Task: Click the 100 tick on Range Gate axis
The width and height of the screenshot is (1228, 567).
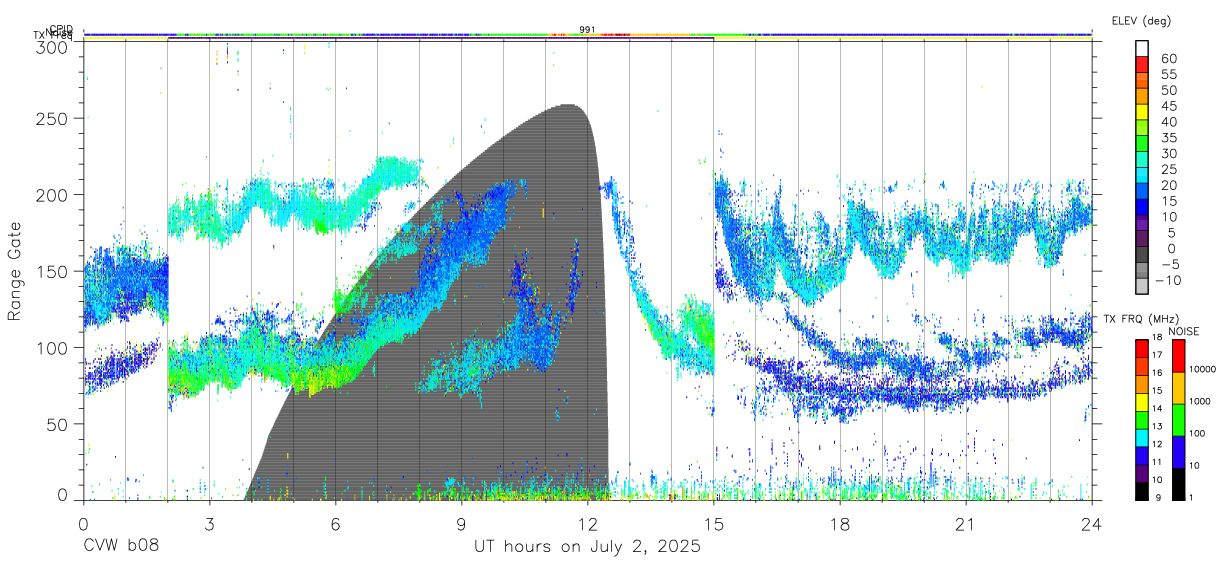Action: 50,347
